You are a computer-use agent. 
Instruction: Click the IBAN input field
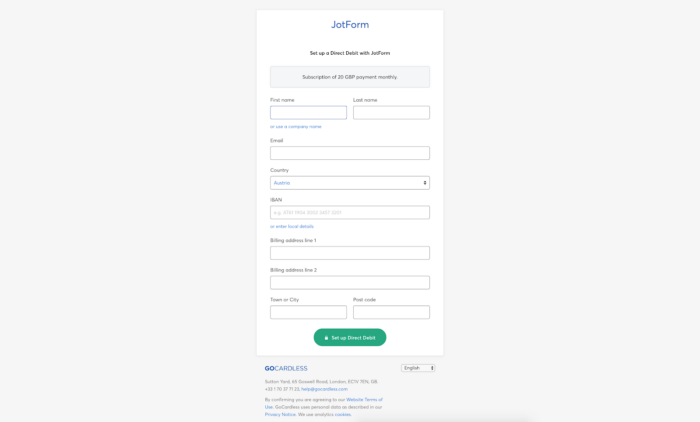click(x=350, y=213)
